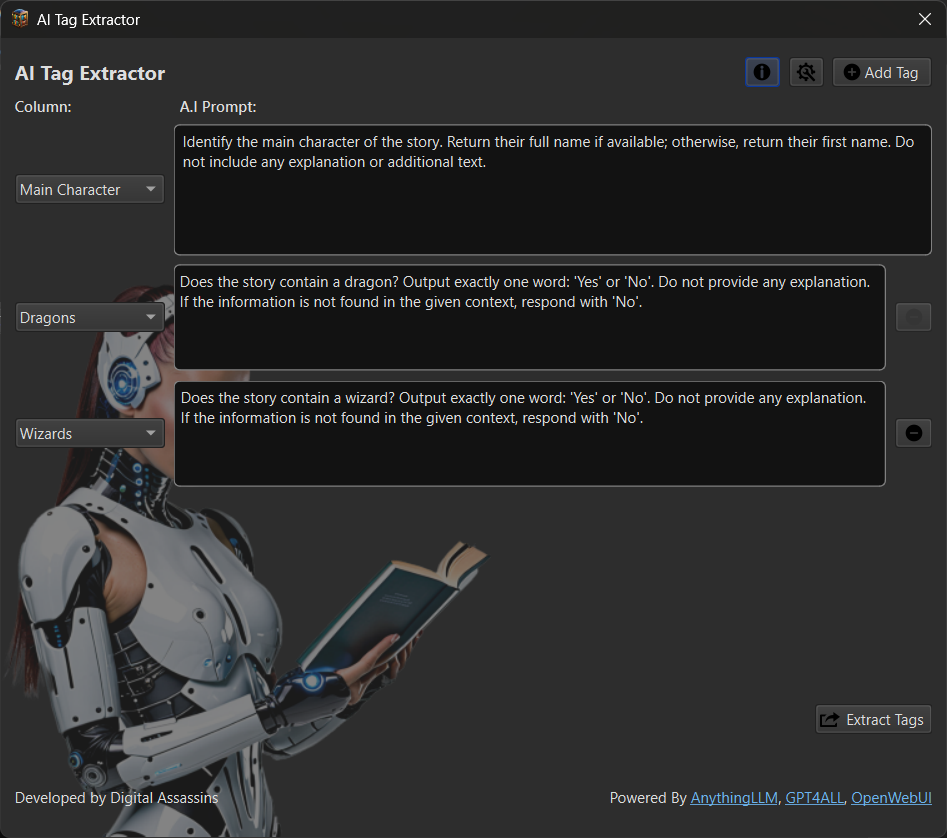Screen dimensions: 947x838
Task: Remove the Wizards tag row
Action: coord(913,433)
